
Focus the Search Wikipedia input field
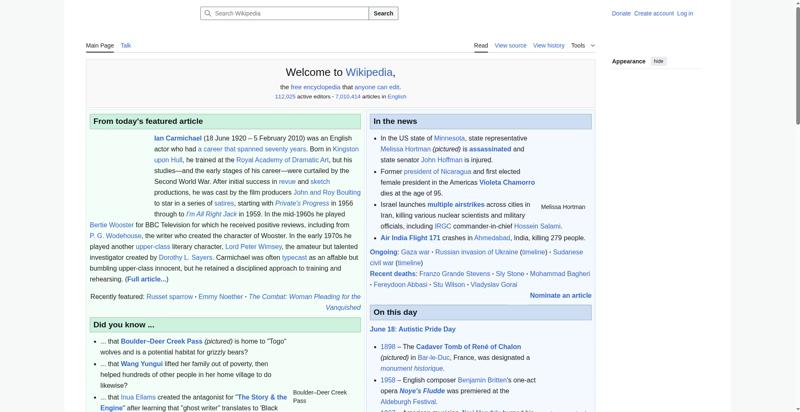pos(284,13)
